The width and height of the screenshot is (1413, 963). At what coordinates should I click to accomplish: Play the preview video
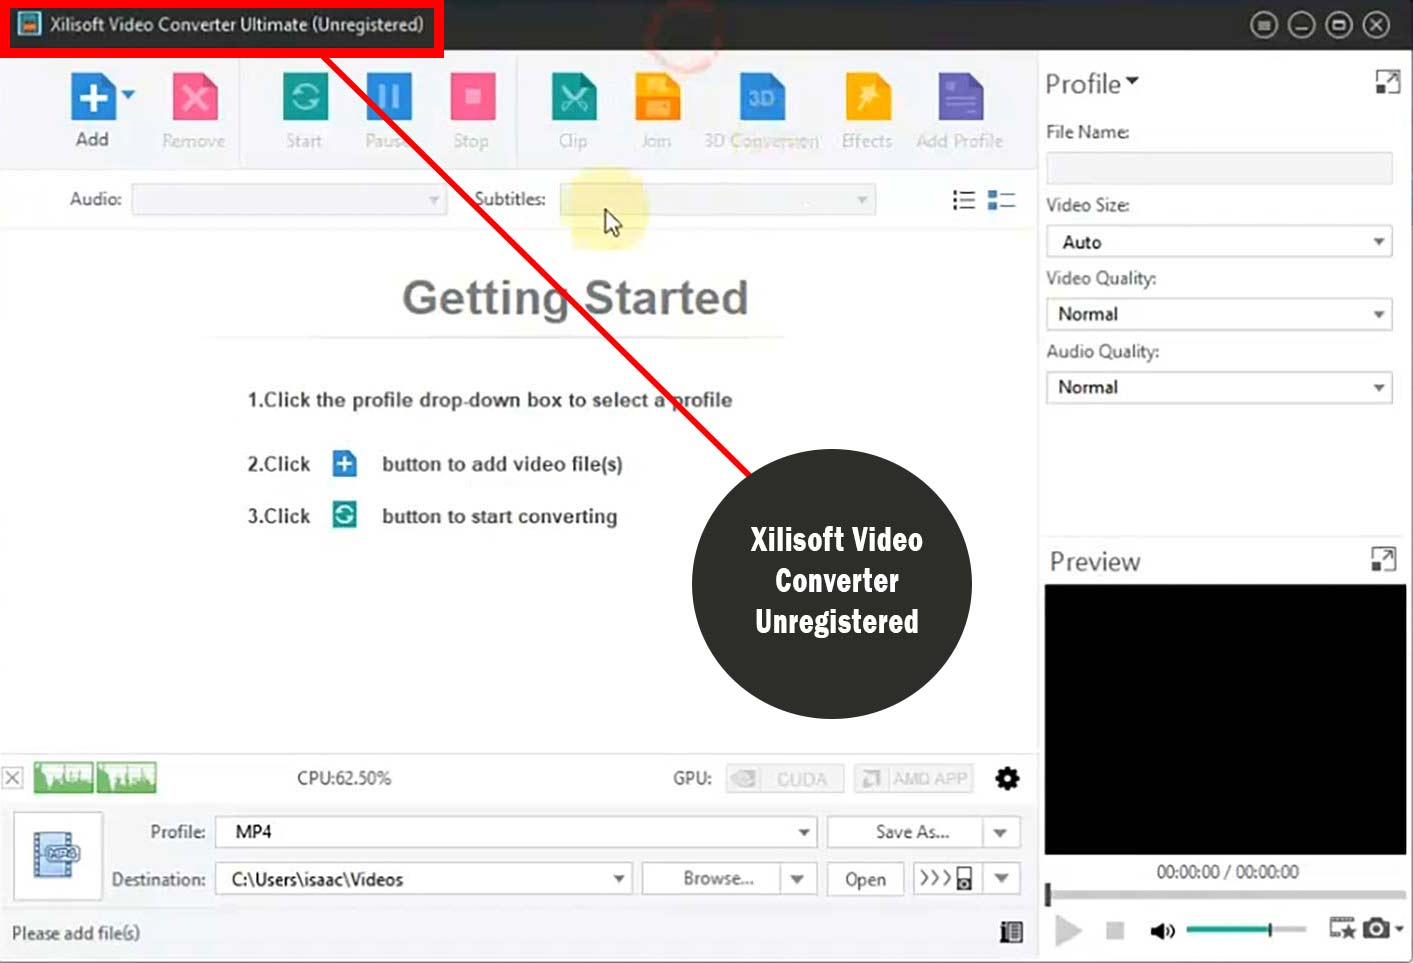tap(1067, 931)
